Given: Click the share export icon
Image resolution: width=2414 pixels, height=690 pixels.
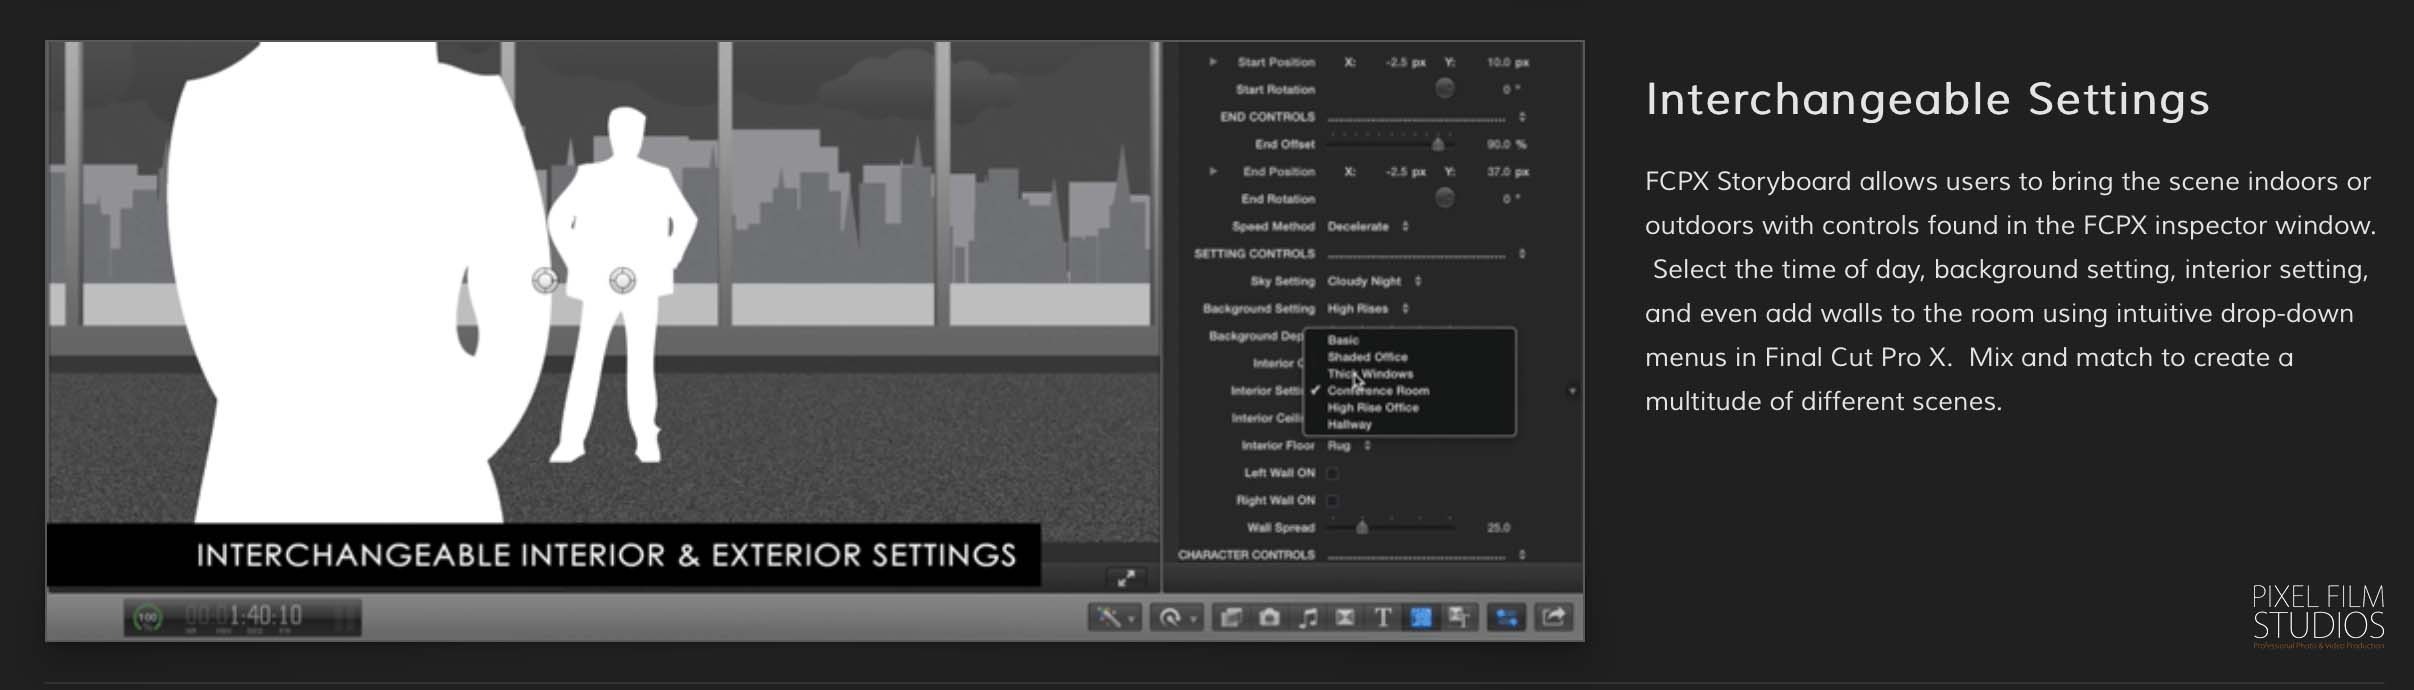Looking at the screenshot, I should click(1553, 618).
